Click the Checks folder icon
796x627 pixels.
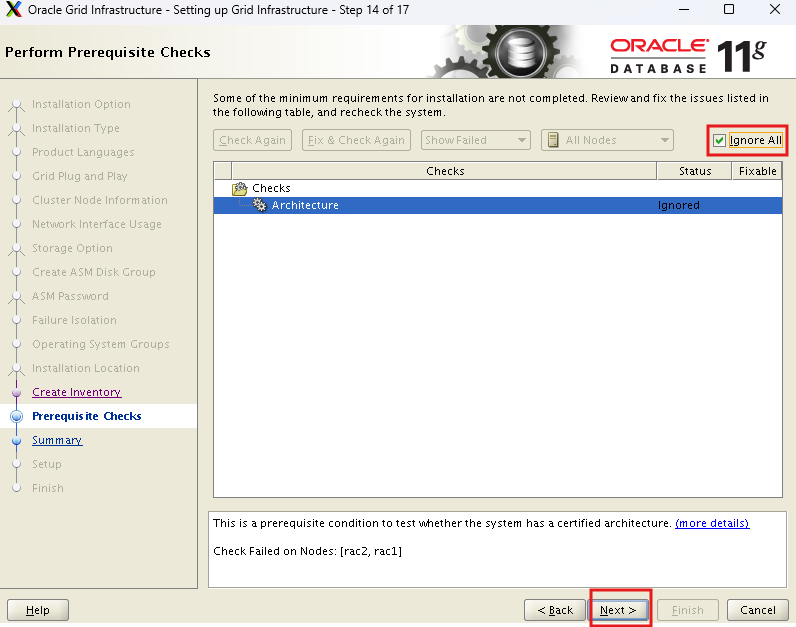pyautogui.click(x=240, y=188)
